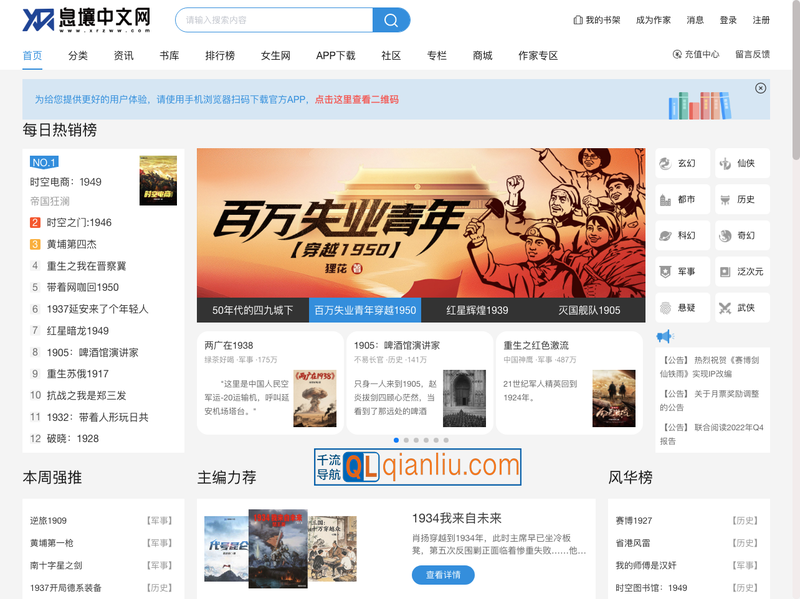The image size is (800, 599).
Task: Open the 仙侠 category via its icon
Action: coord(725,162)
